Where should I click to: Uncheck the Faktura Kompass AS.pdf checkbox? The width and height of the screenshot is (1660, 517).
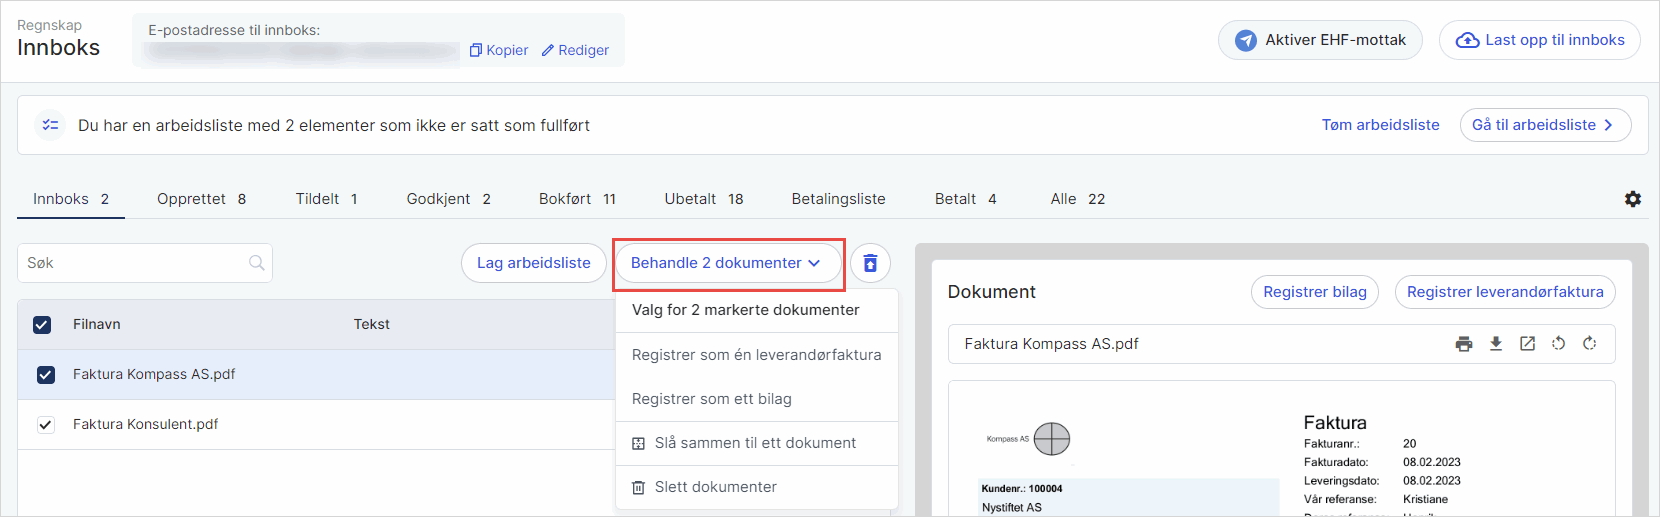tap(46, 375)
